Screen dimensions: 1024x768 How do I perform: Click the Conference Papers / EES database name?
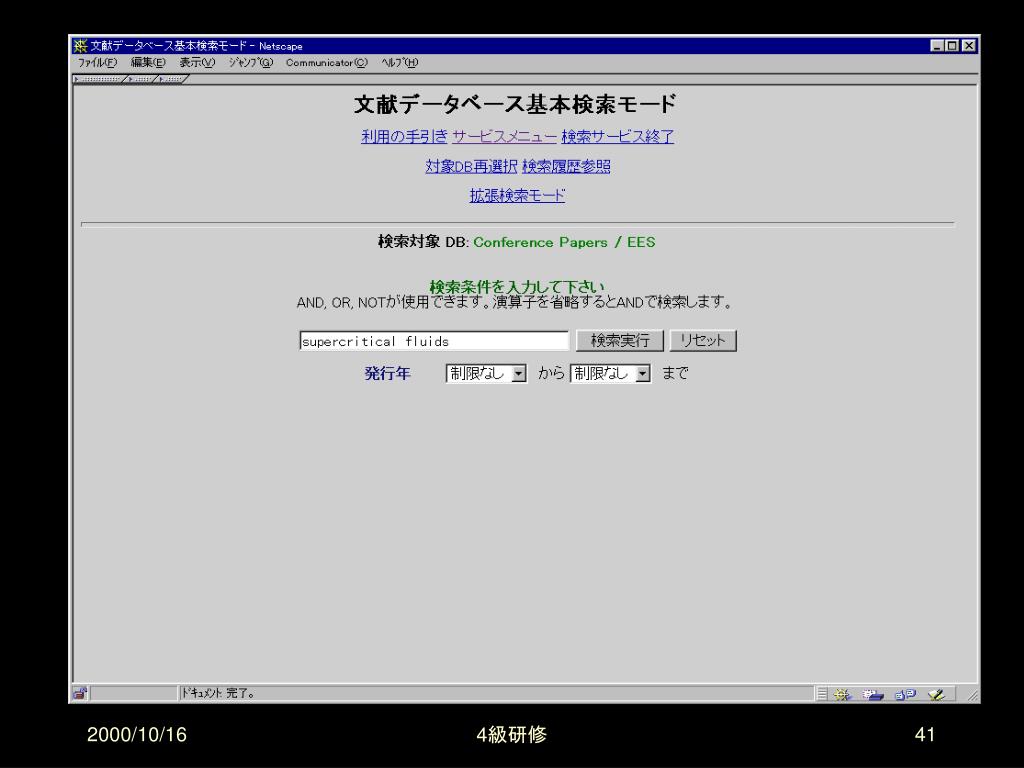coord(564,242)
